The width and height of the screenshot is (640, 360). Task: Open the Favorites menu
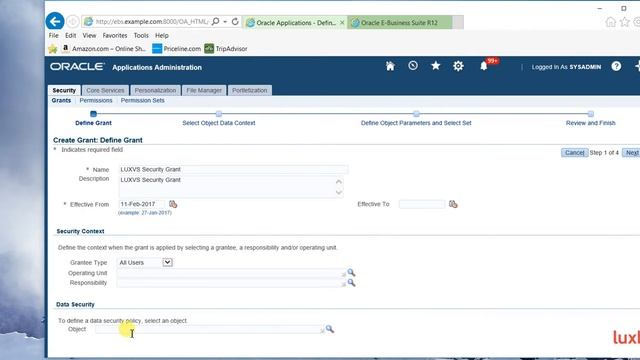(115, 36)
